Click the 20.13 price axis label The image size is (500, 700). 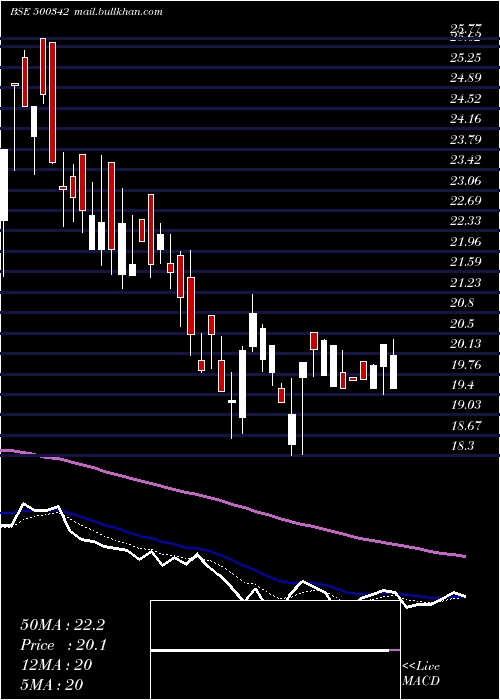466,344
